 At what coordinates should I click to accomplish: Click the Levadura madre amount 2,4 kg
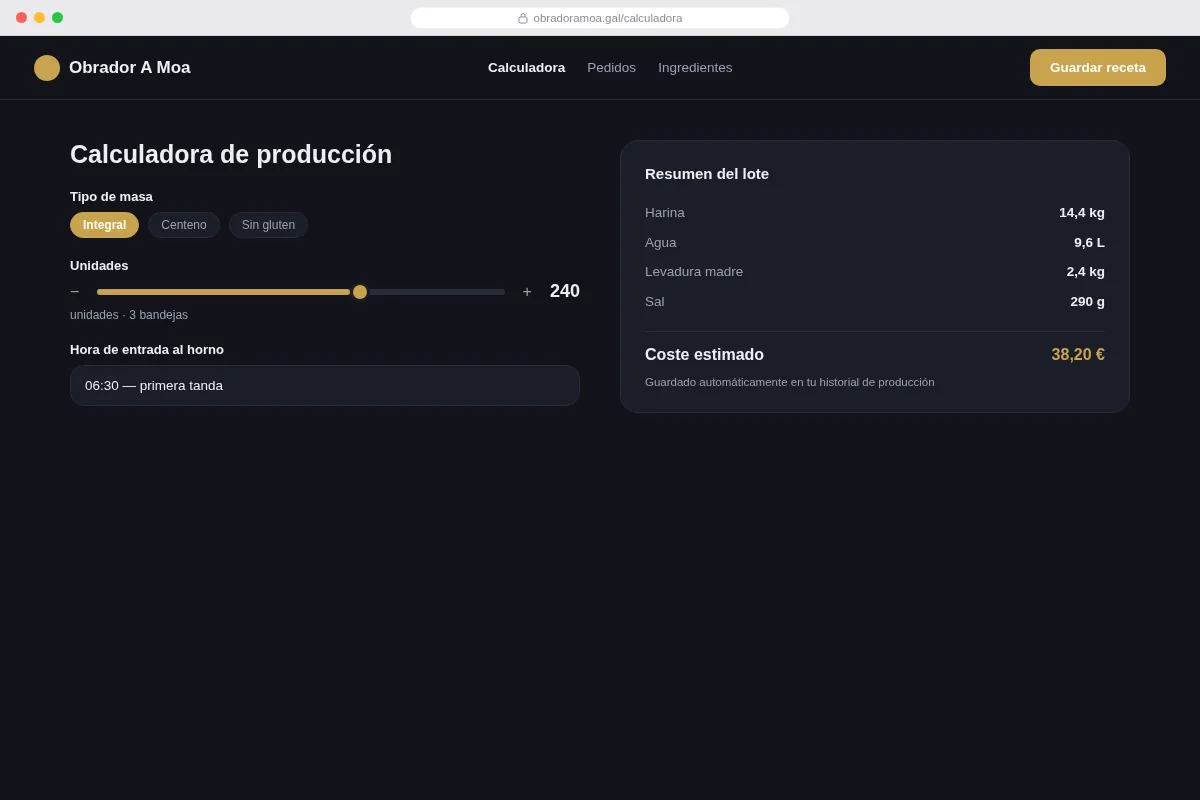1086,271
